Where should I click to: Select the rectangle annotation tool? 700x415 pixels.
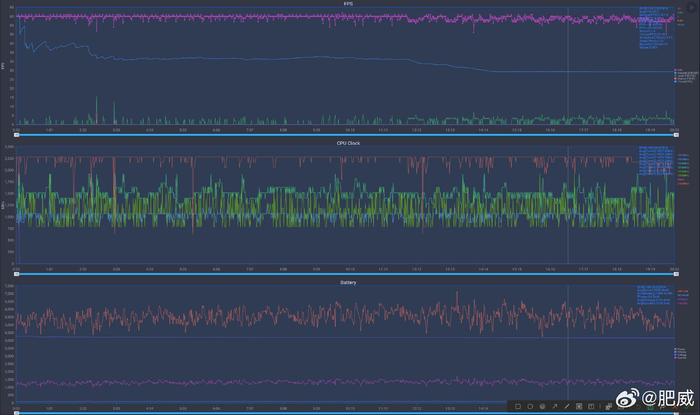(x=518, y=407)
